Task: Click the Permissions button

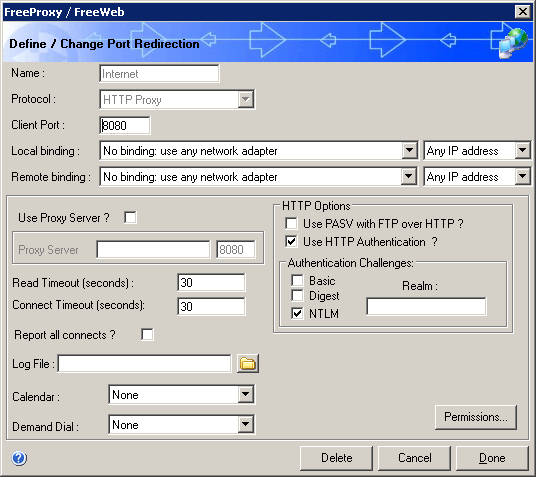Action: [x=476, y=417]
